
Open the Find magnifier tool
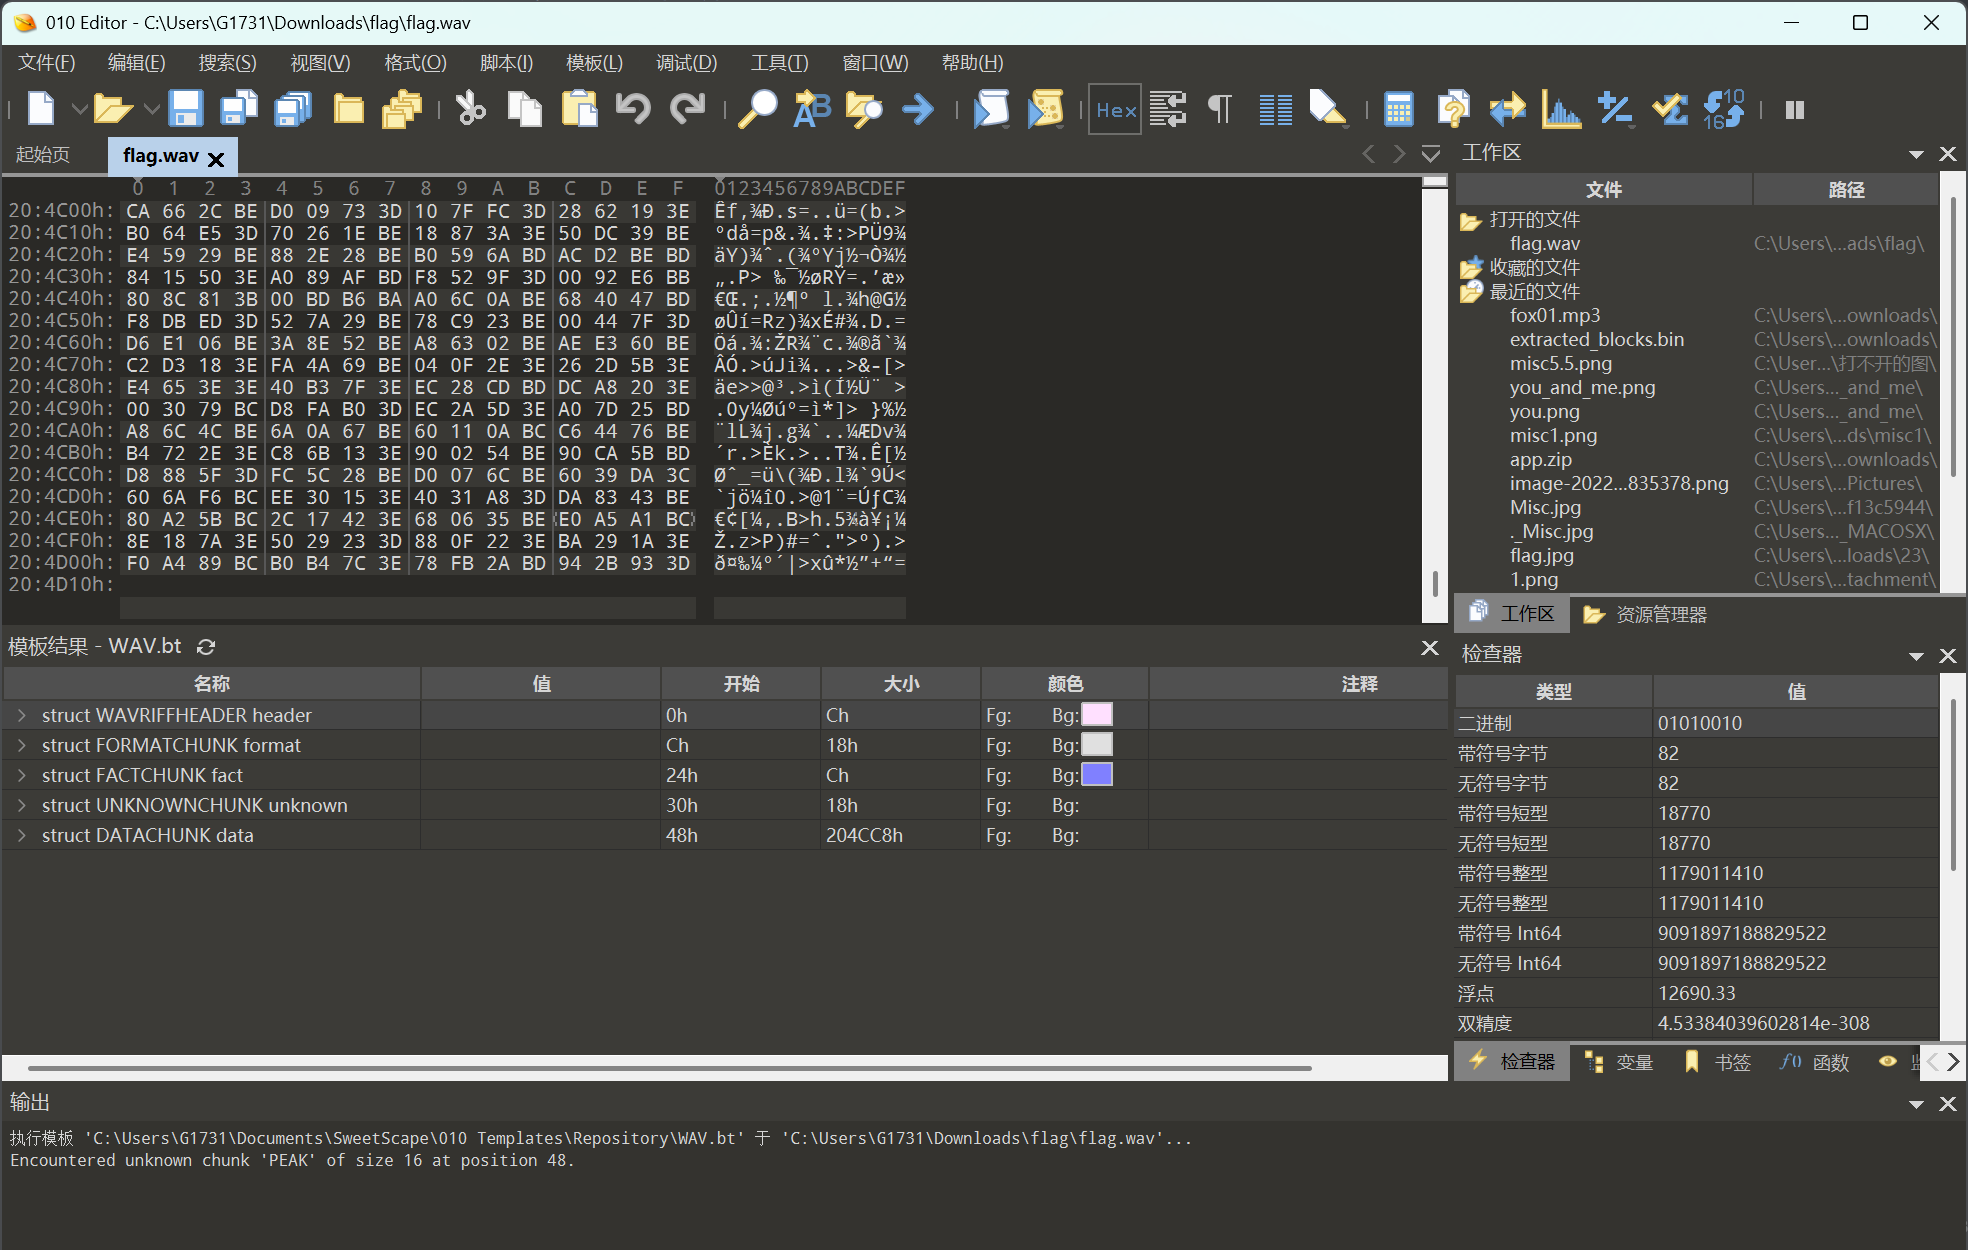coord(757,109)
